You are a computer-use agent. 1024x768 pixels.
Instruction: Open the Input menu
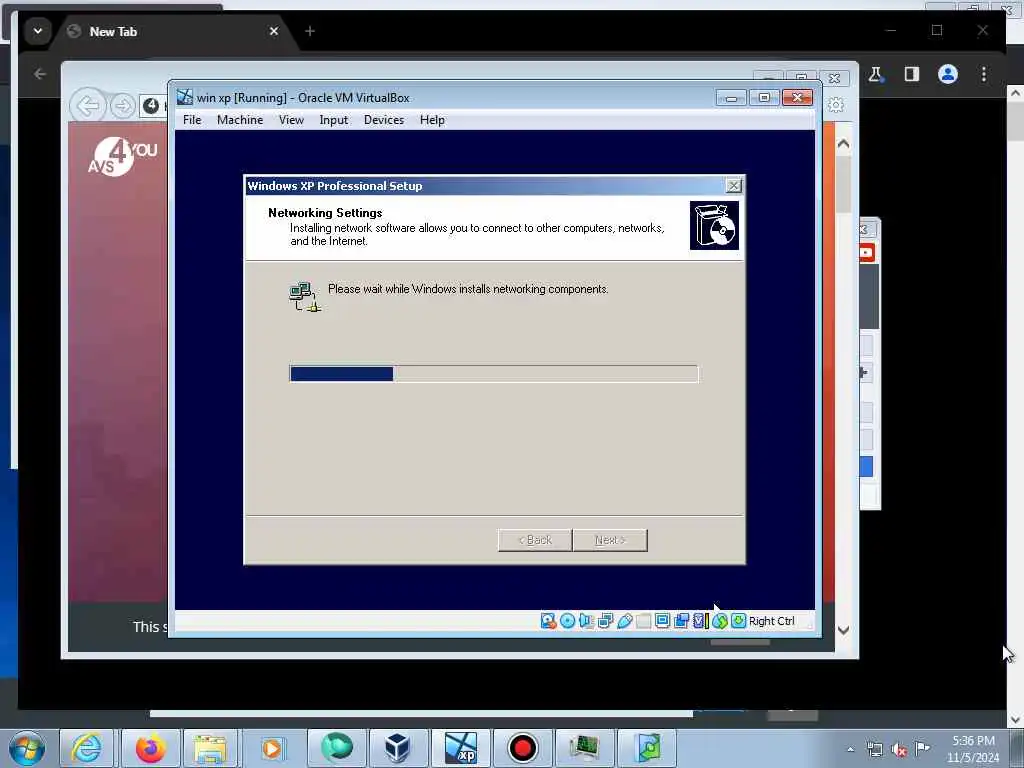click(x=334, y=120)
